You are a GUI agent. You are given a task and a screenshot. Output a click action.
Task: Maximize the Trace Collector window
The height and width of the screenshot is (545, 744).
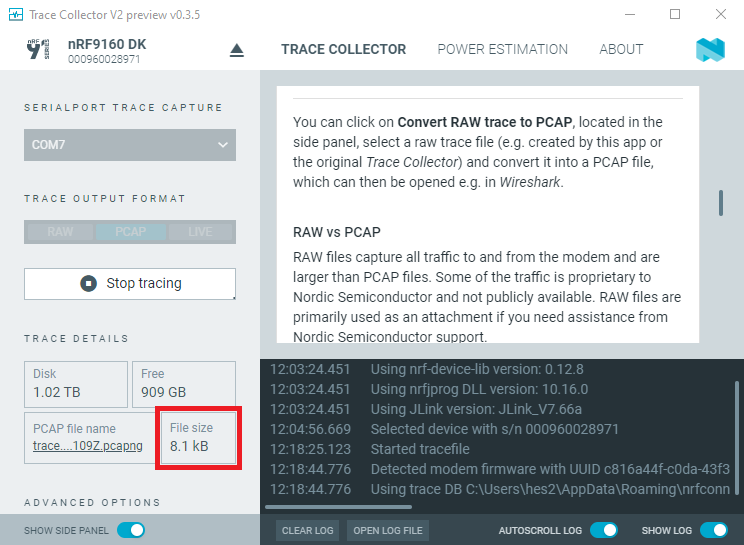coord(675,15)
